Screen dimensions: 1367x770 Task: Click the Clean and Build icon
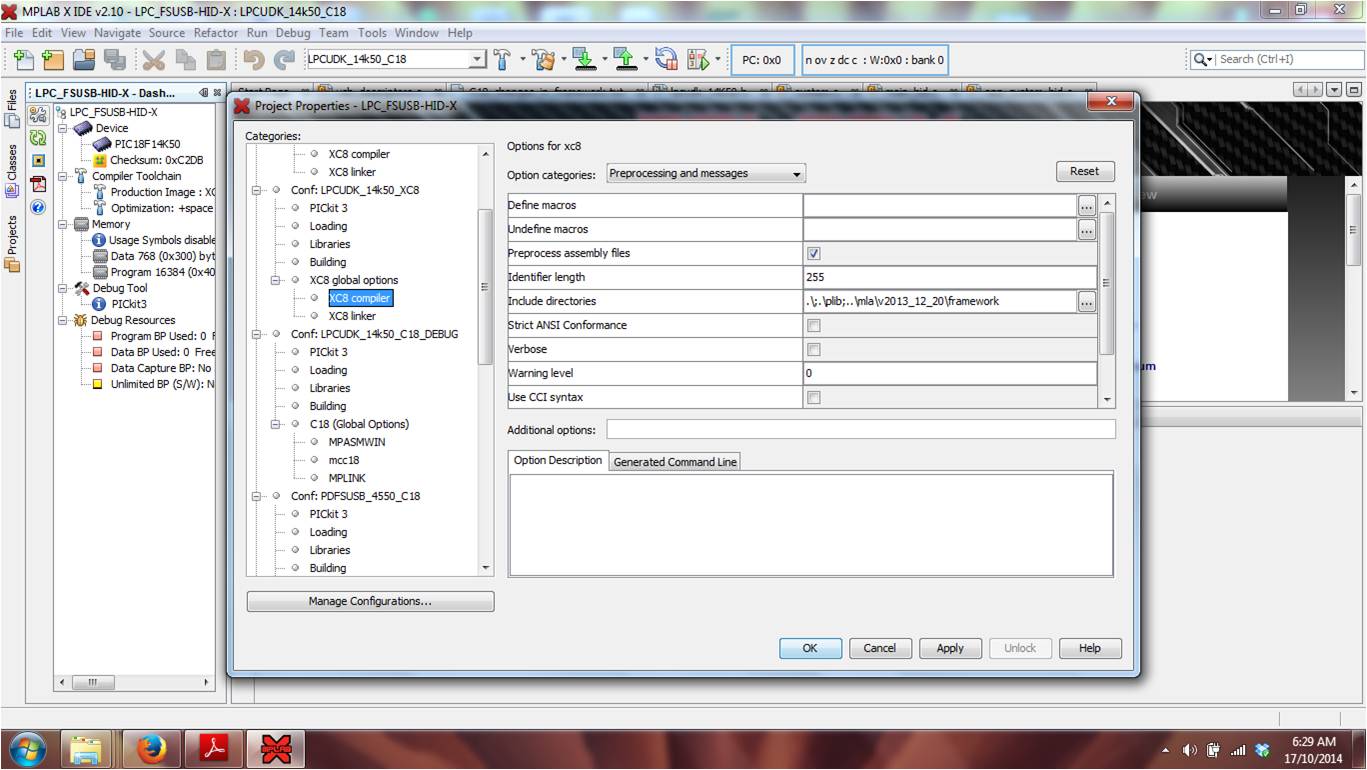pos(544,59)
